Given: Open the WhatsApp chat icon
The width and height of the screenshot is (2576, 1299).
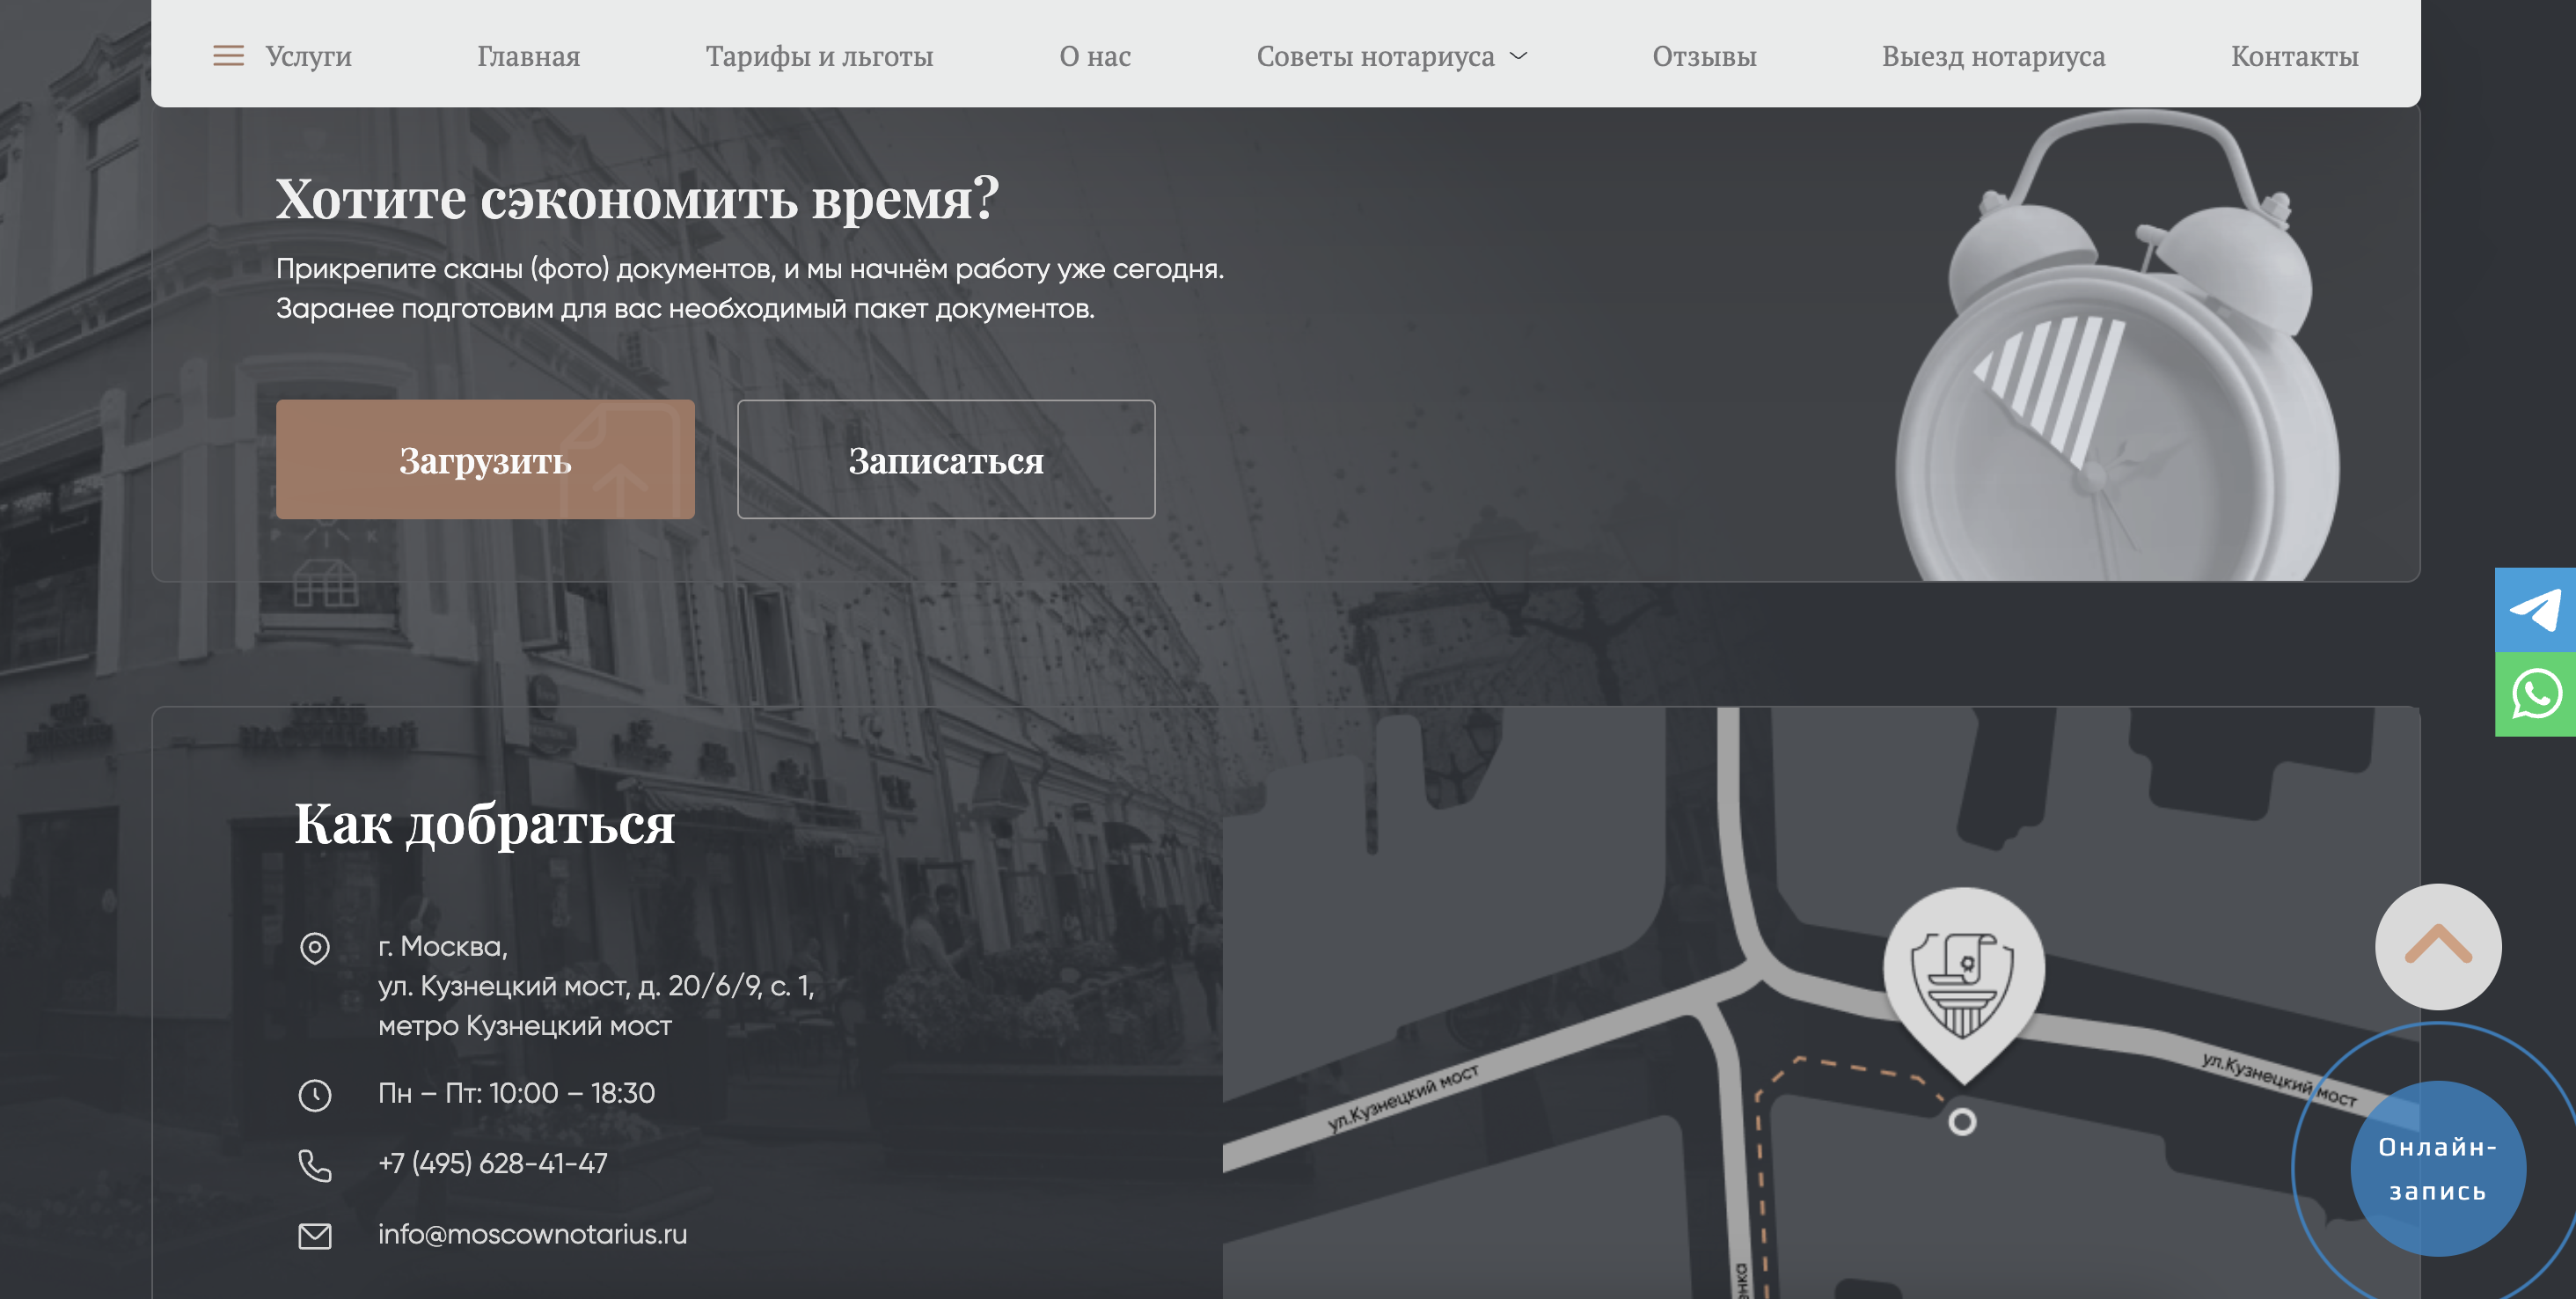Looking at the screenshot, I should pyautogui.click(x=2535, y=694).
